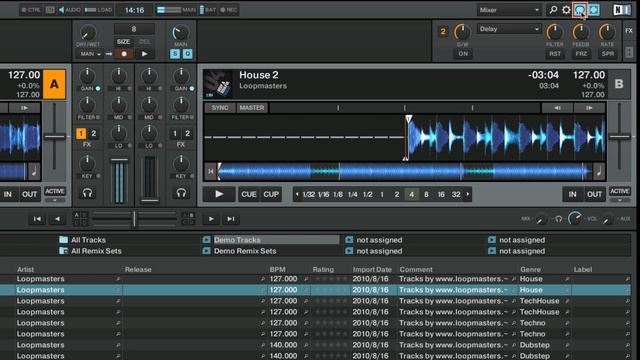The height and width of the screenshot is (360, 640).
Task: Select loop size 1/32
Action: (309, 194)
